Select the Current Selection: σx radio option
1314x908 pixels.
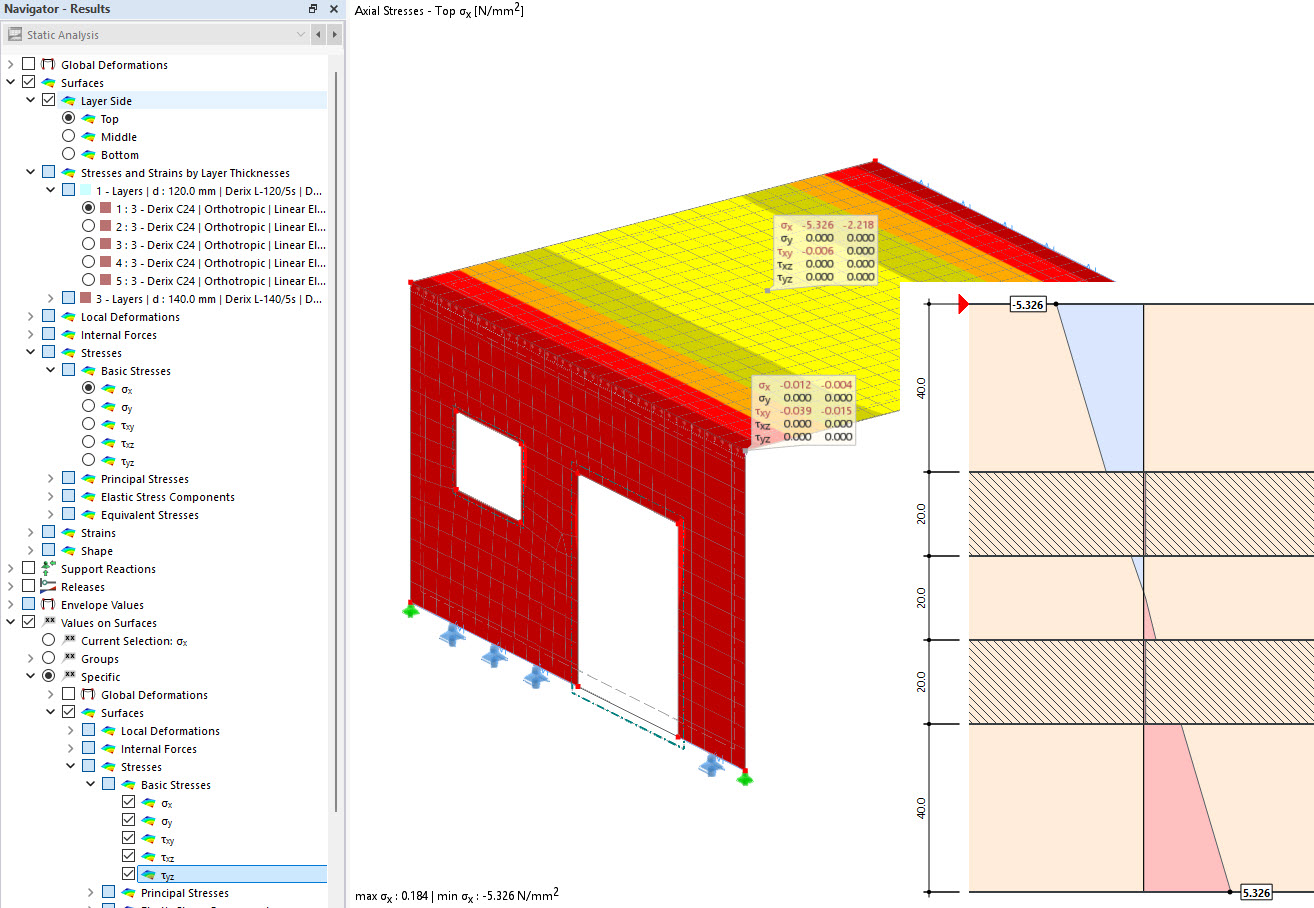pyautogui.click(x=48, y=641)
